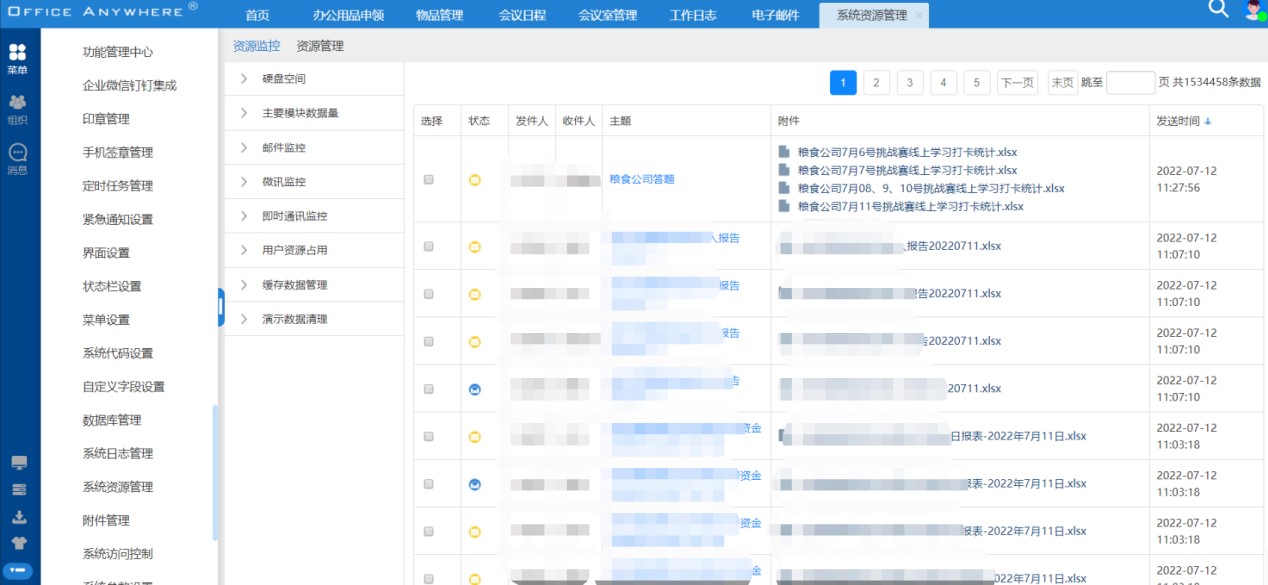Expand the 即时通讯监控 node
1268x585 pixels.
(244, 216)
